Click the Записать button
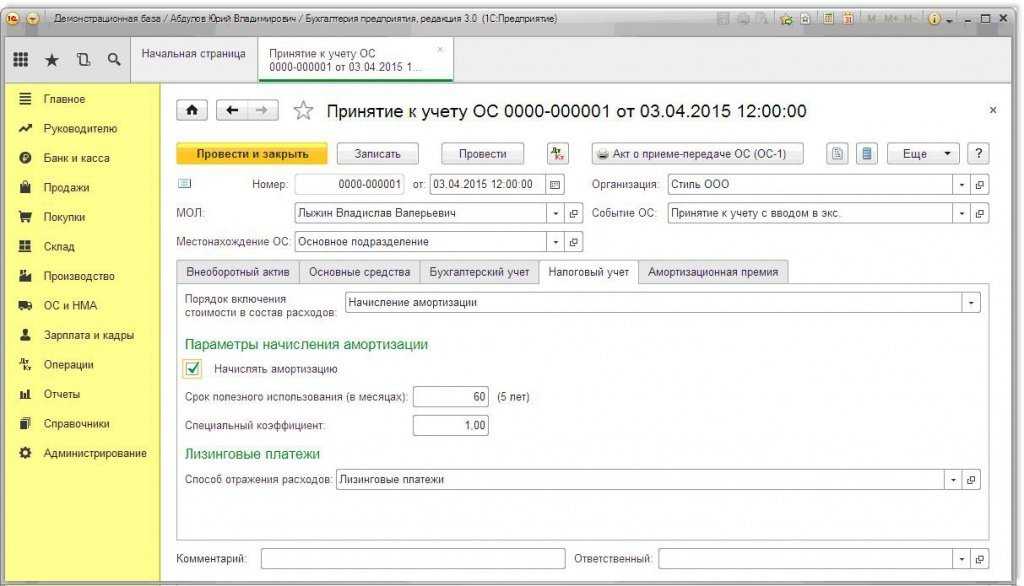Screen dimensions: 1024x586 tap(377, 154)
